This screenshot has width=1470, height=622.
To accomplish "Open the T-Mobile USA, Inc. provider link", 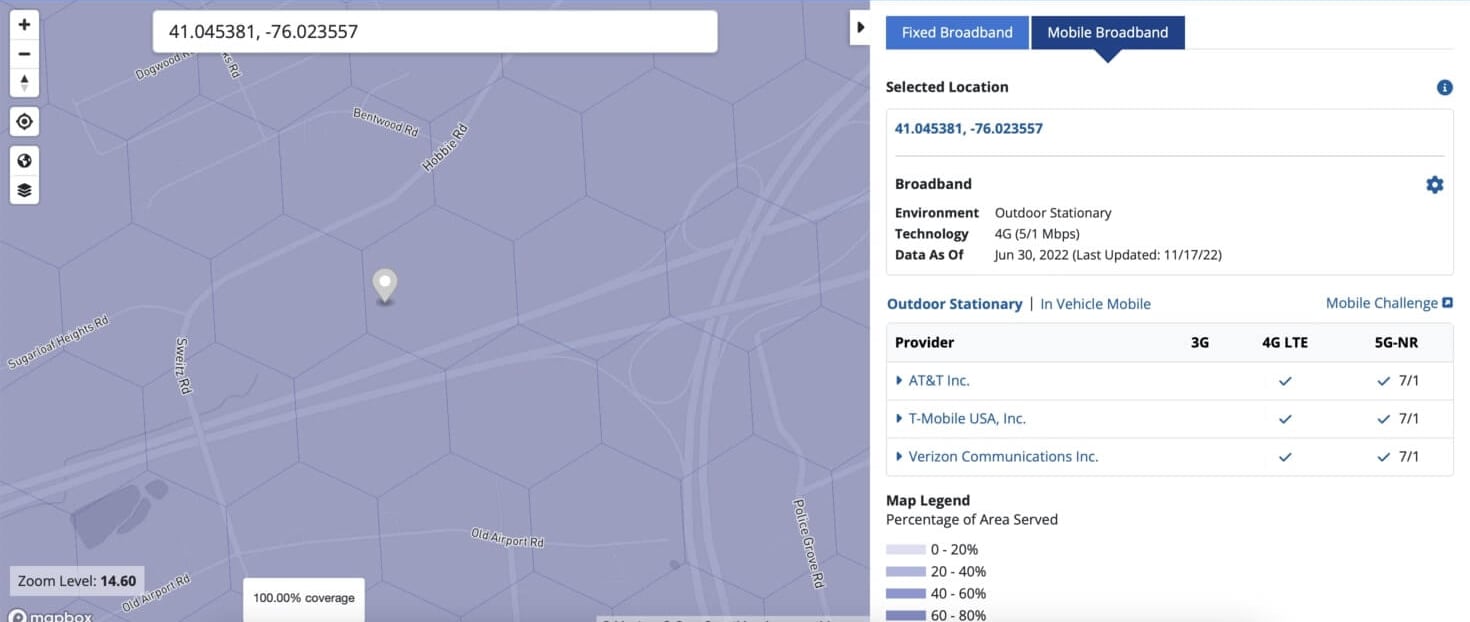I will [x=967, y=419].
